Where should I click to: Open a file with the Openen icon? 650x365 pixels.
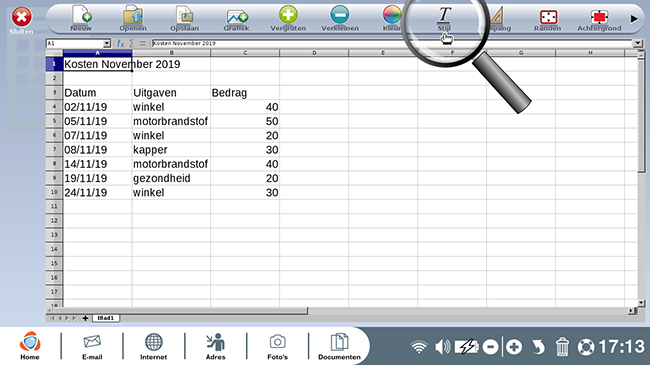point(133,18)
